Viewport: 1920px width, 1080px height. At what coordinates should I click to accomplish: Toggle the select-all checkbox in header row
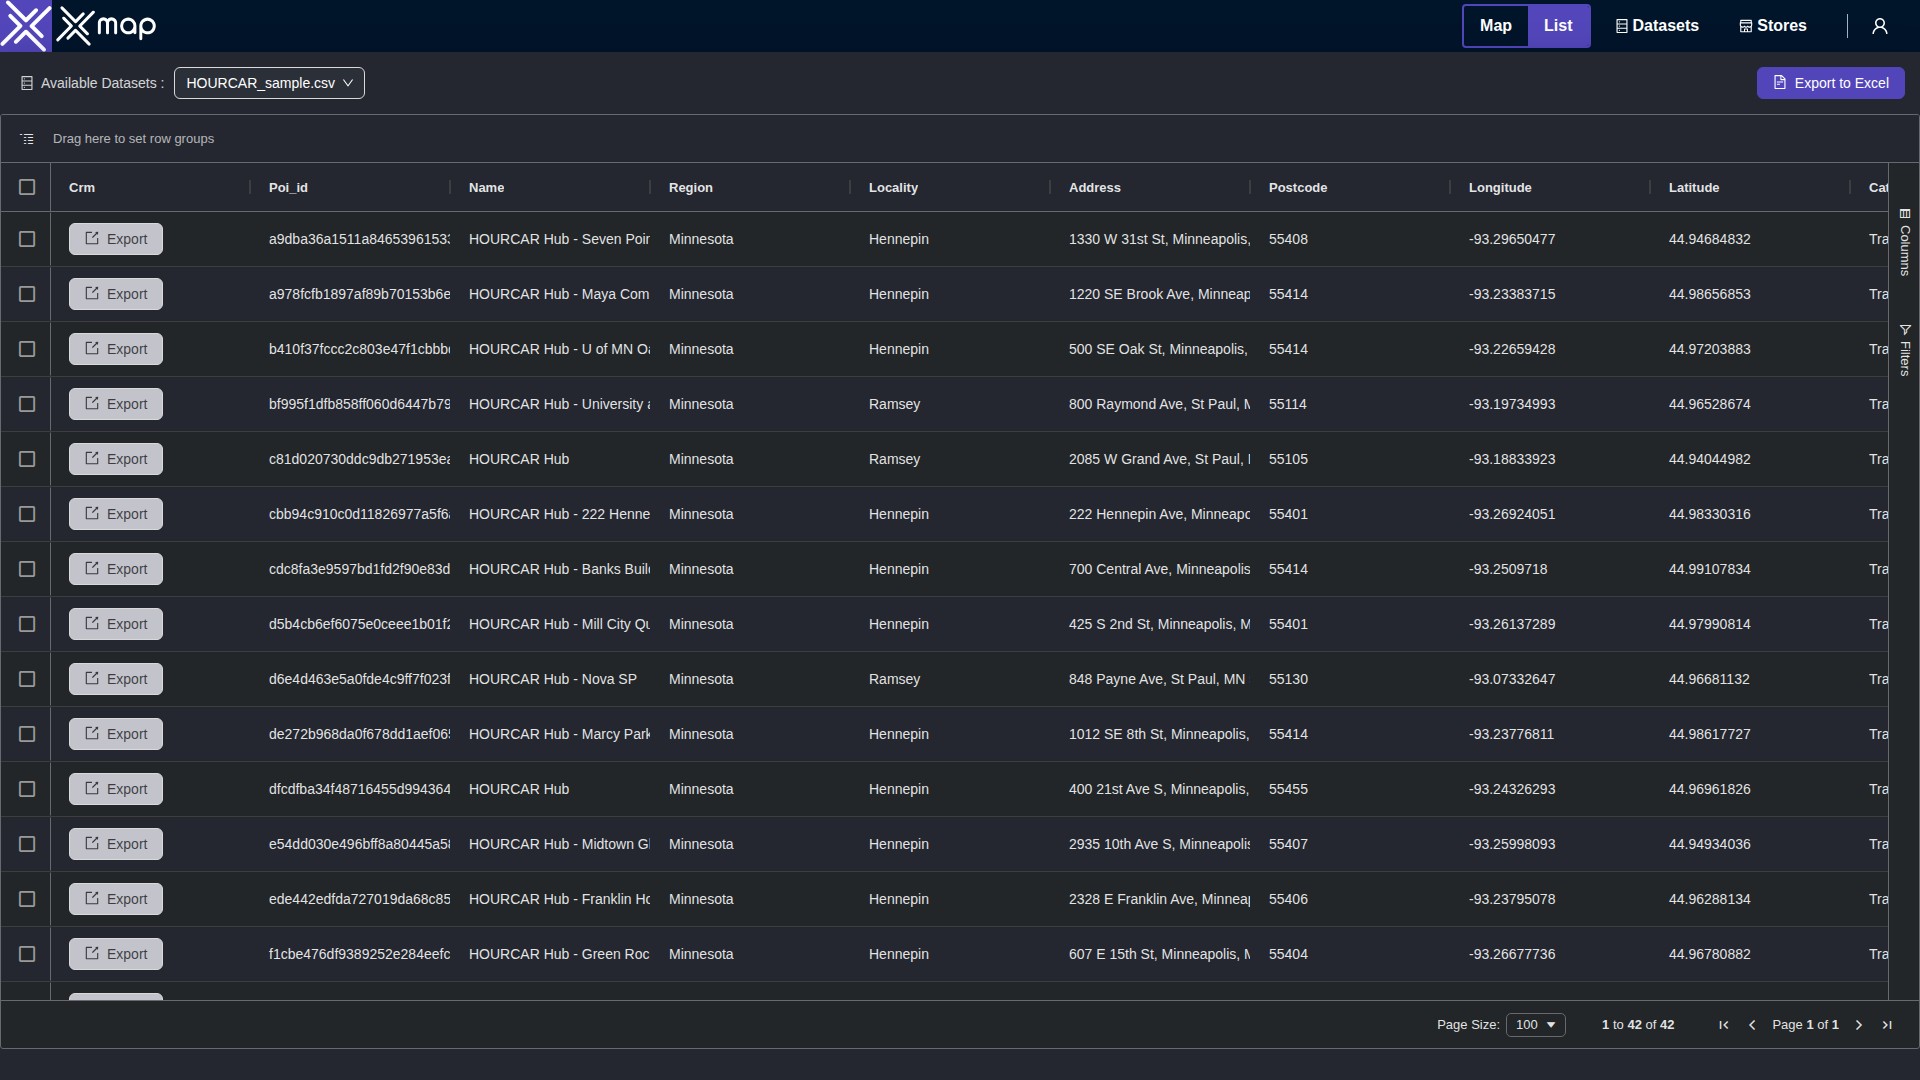pos(27,187)
